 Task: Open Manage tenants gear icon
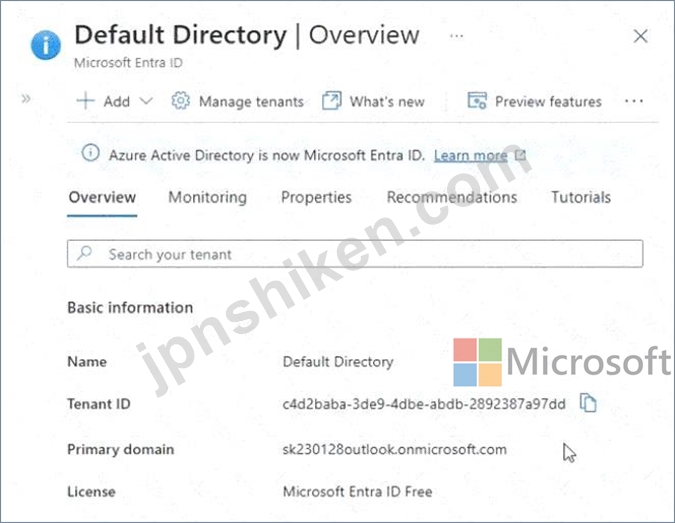coord(181,101)
